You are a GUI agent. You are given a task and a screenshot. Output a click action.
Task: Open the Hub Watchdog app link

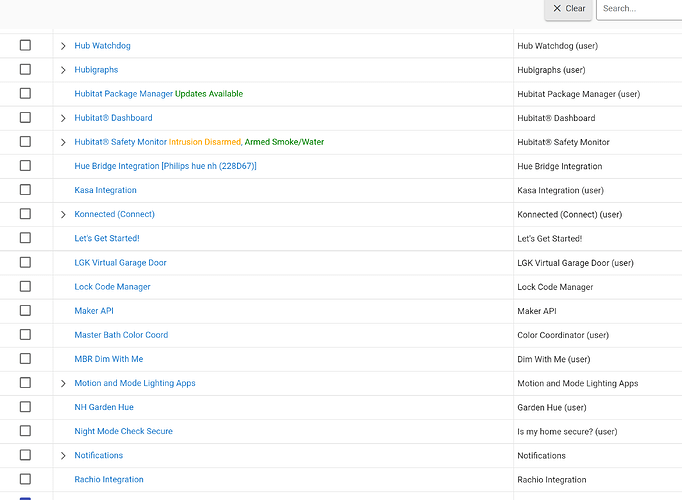click(102, 46)
